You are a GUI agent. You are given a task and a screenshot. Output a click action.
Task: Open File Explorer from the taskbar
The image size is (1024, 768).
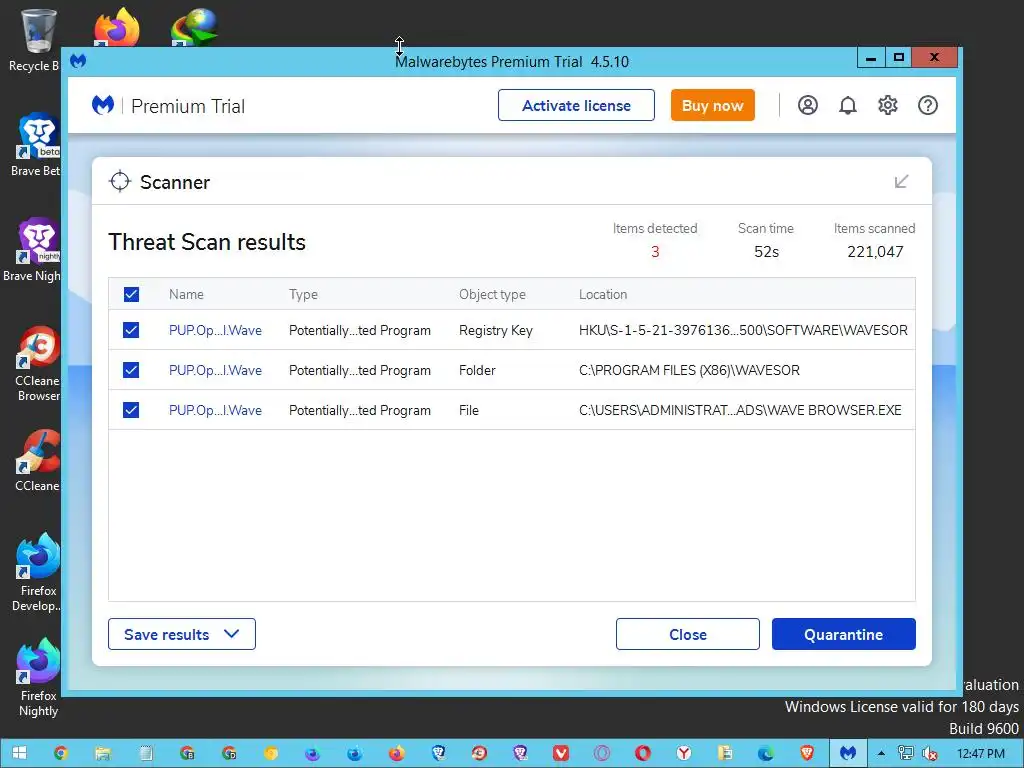click(103, 753)
